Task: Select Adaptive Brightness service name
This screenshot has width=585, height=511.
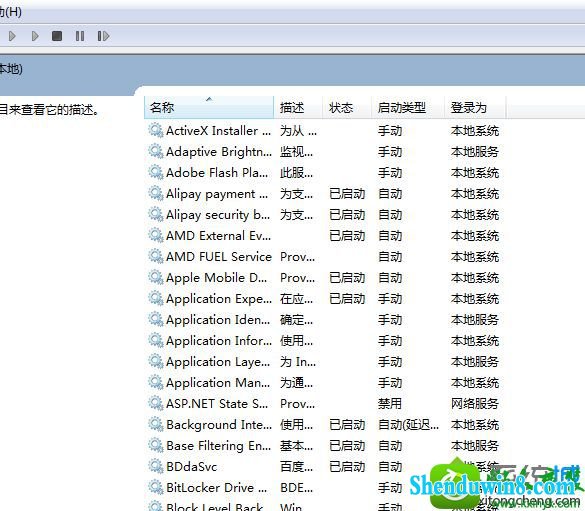Action: pyautogui.click(x=219, y=152)
